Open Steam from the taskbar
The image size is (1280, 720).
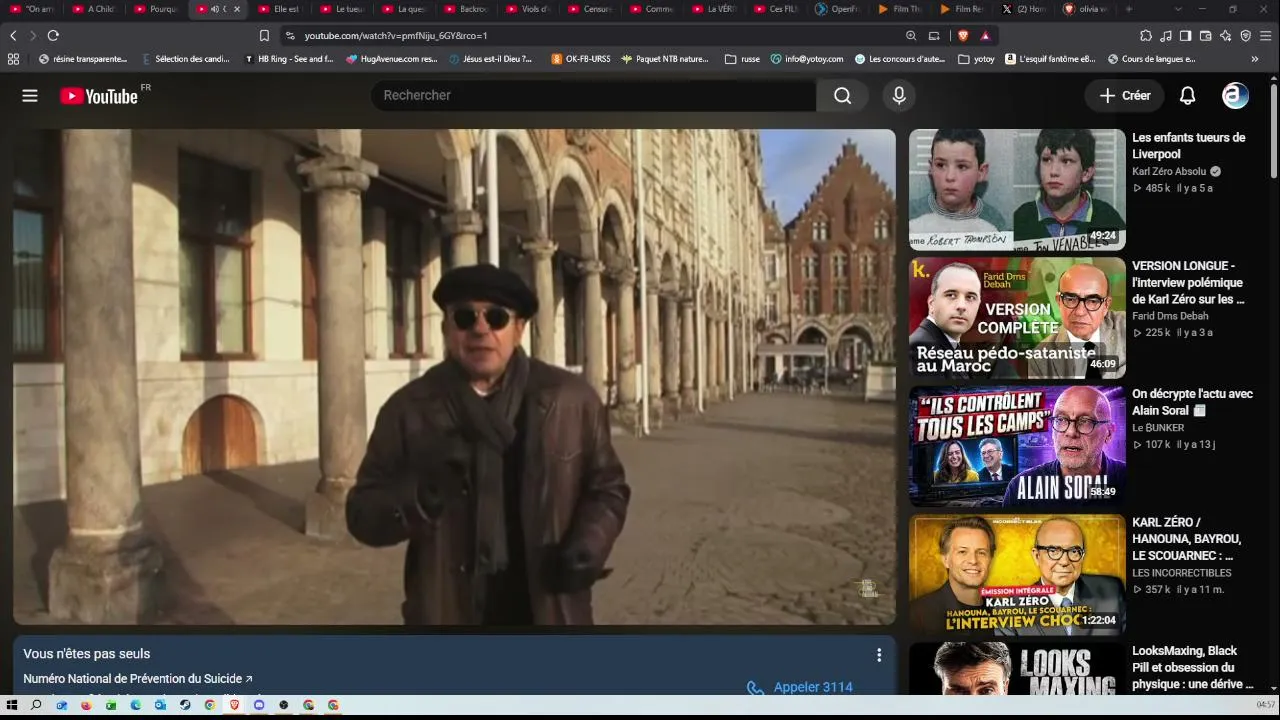coord(185,705)
